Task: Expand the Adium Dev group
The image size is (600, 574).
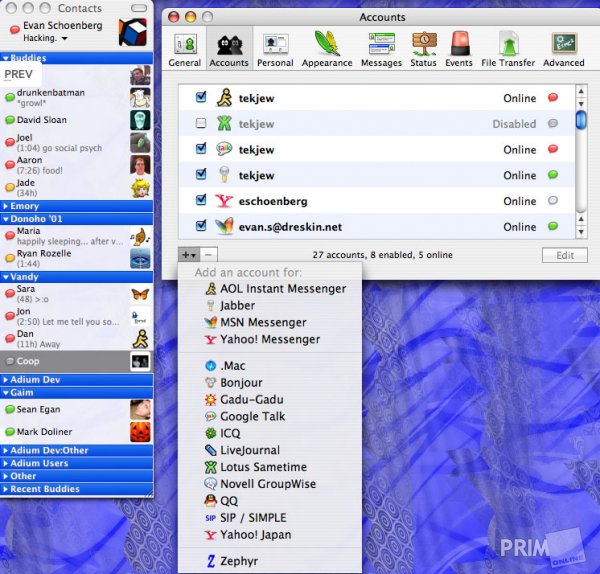Action: pos(5,380)
